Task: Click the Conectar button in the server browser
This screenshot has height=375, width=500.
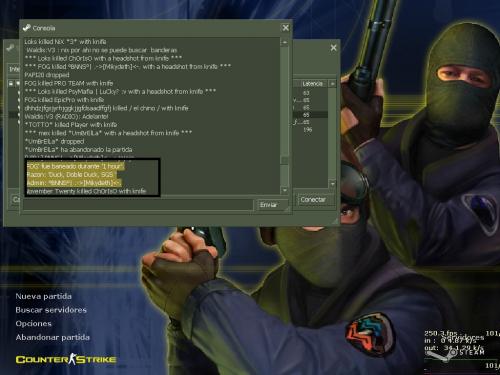Action: click(315, 200)
